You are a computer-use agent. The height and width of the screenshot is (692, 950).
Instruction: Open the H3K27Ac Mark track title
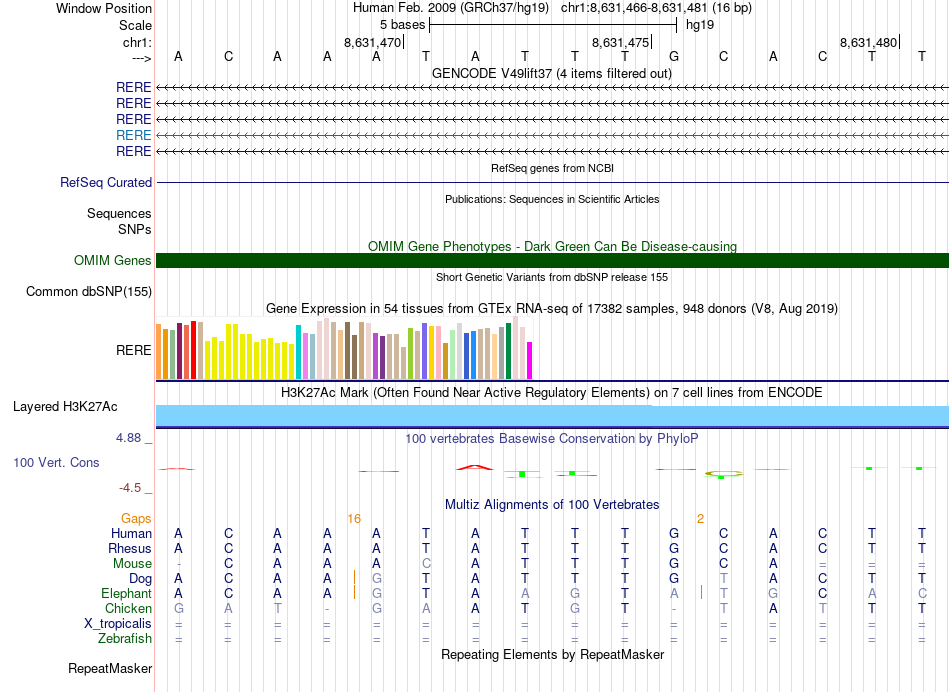pyautogui.click(x=552, y=392)
